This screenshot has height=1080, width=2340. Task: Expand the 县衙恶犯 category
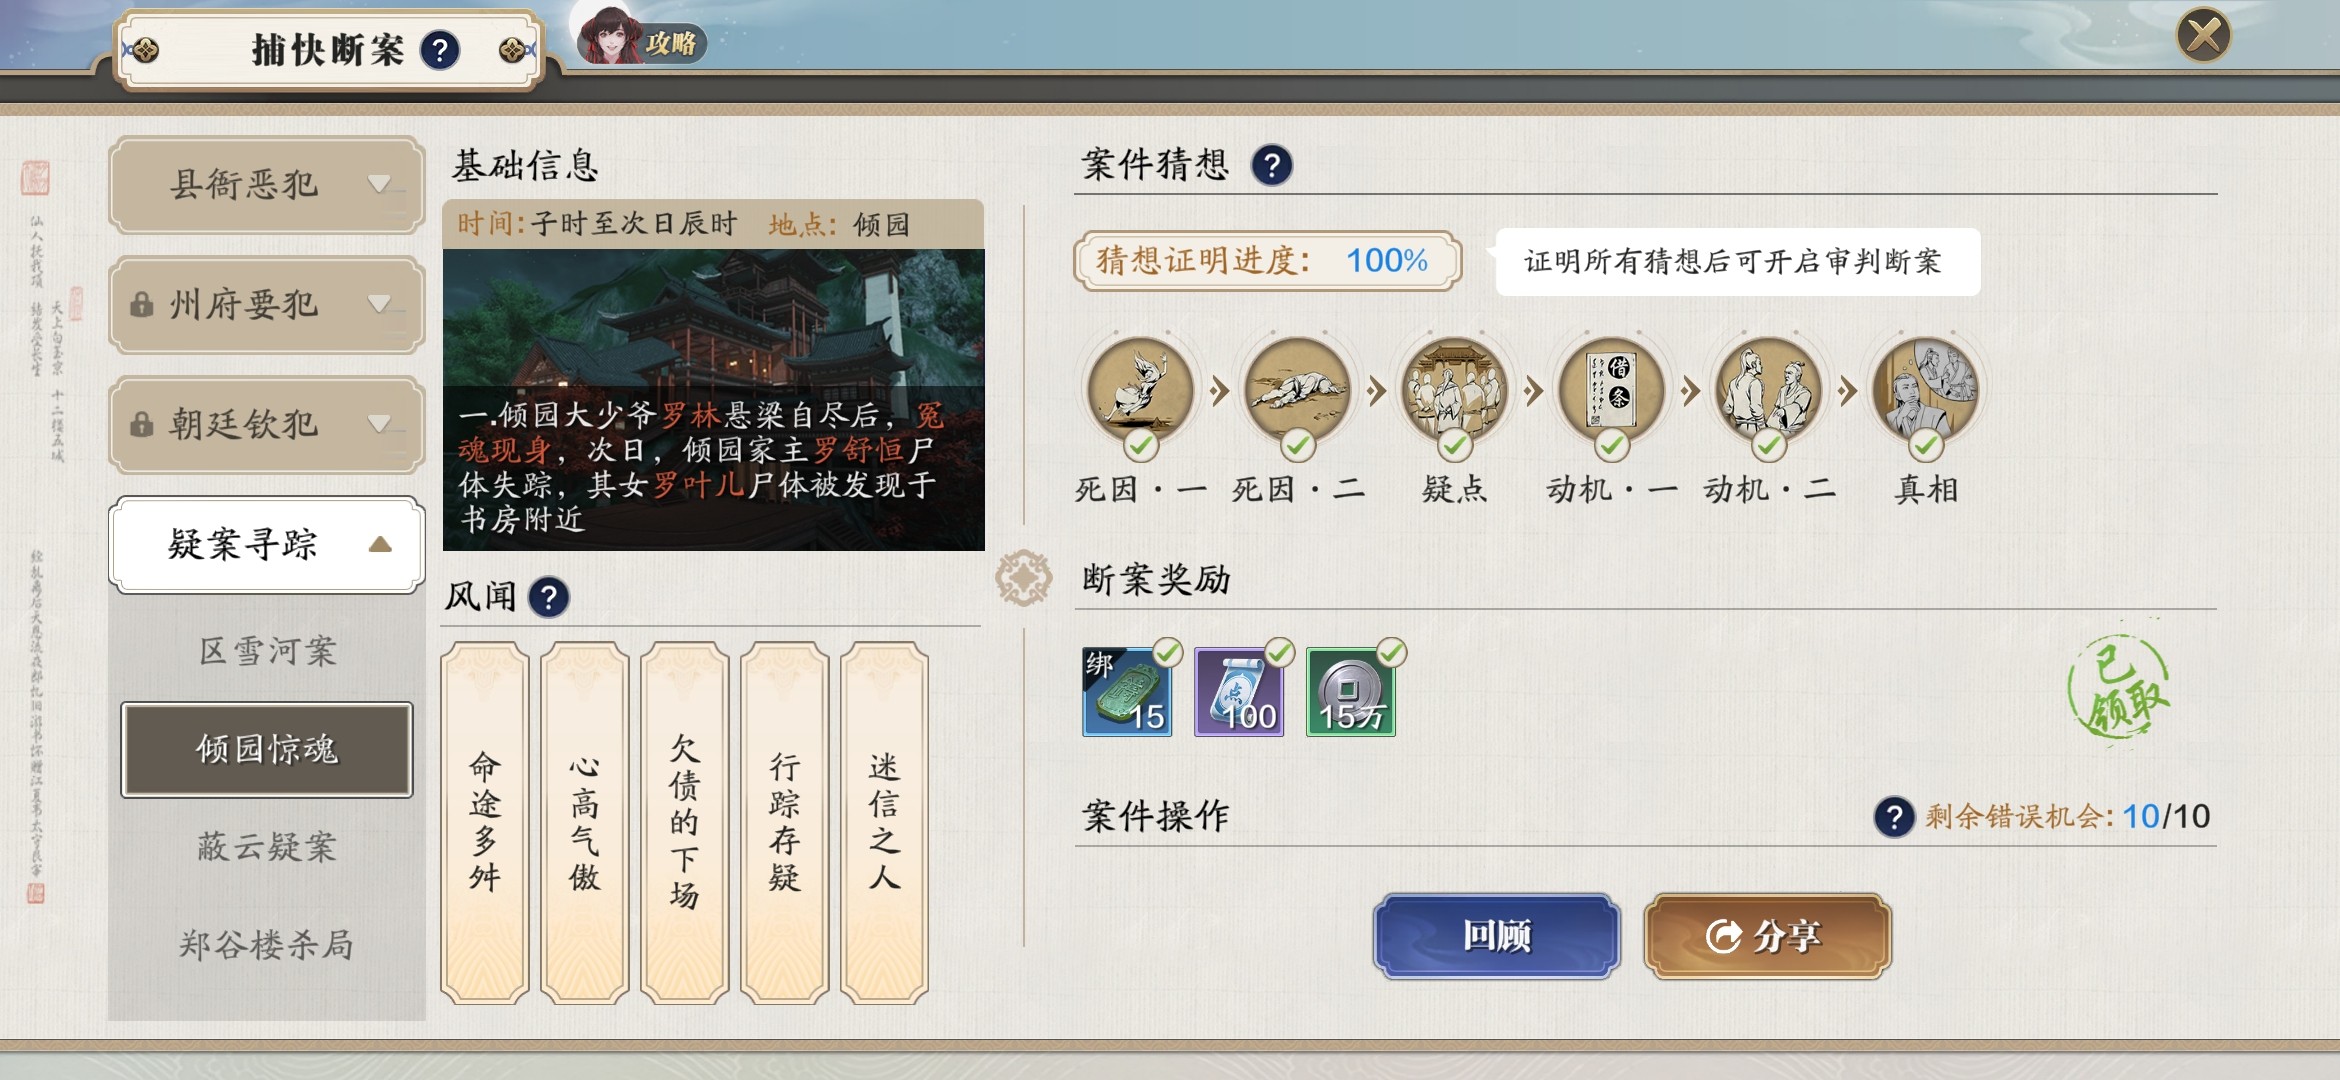pos(266,185)
